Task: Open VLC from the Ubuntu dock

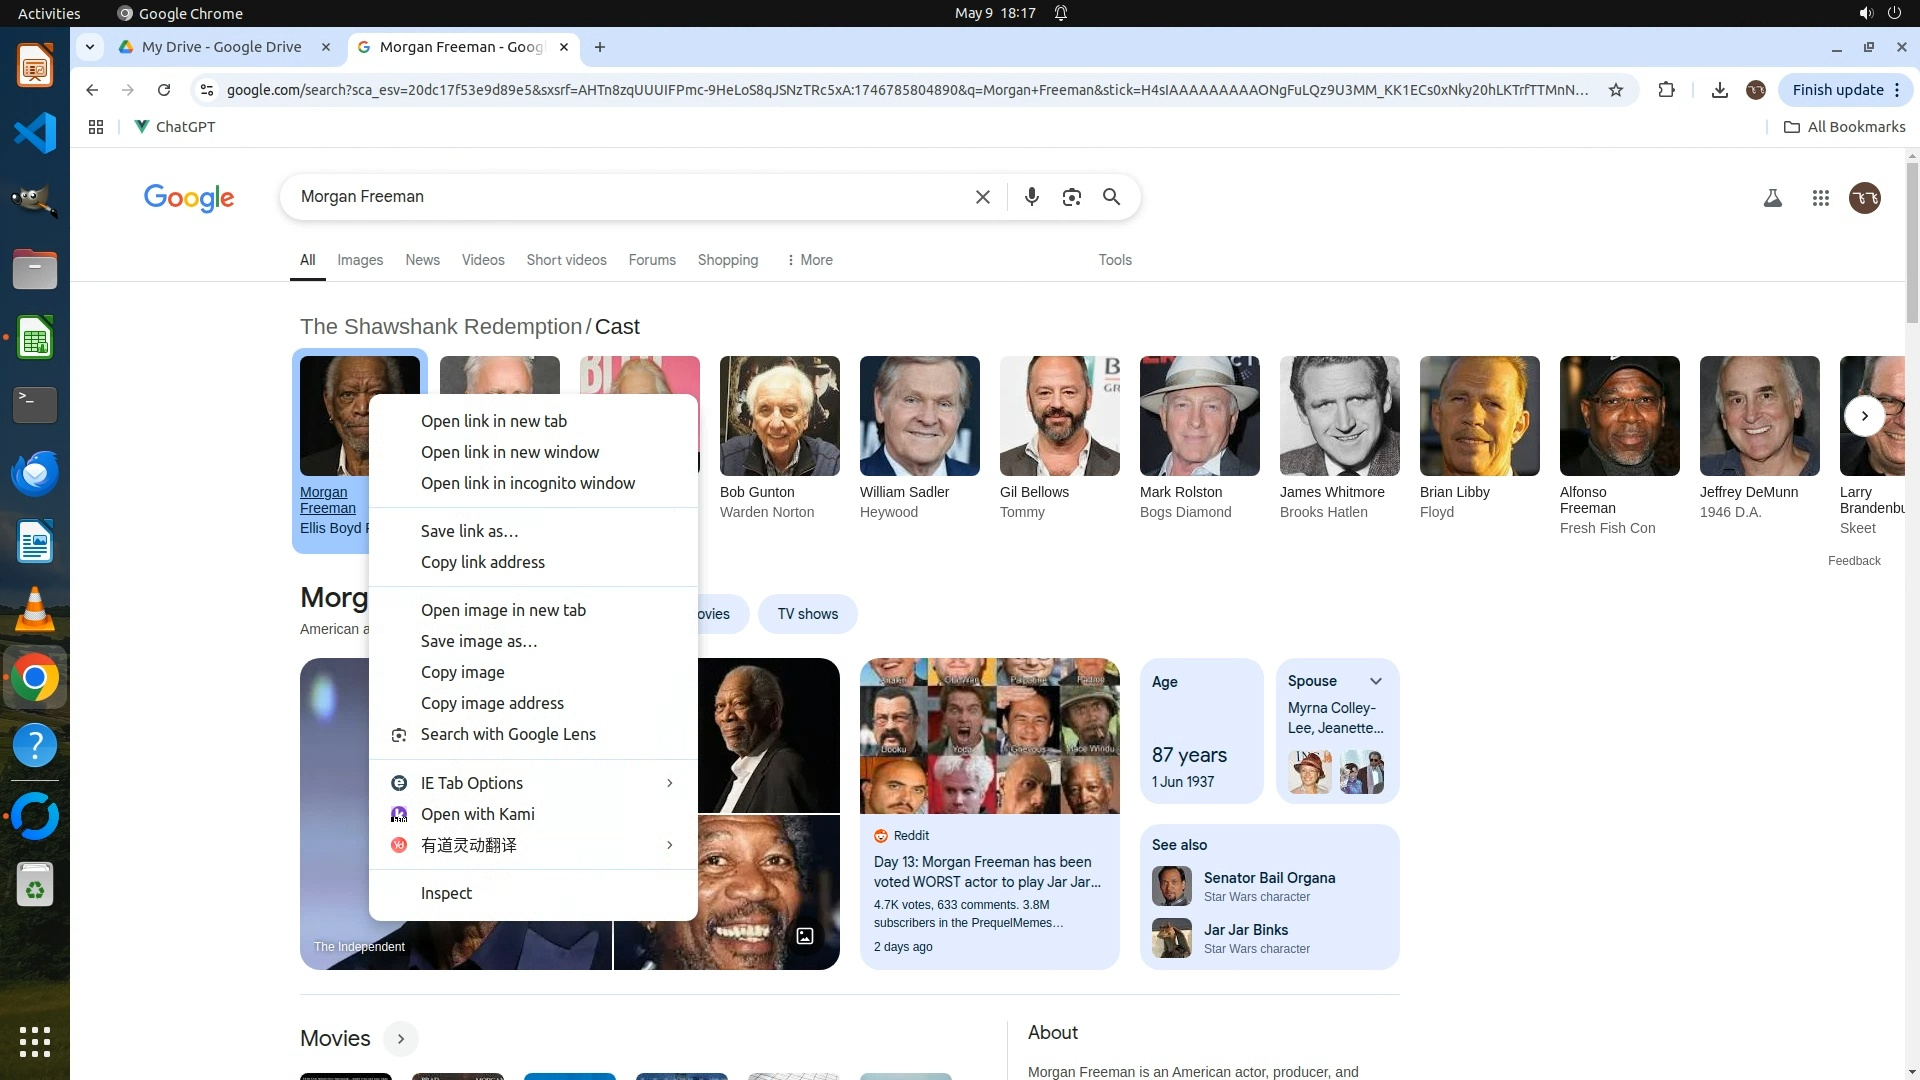Action: tap(35, 609)
